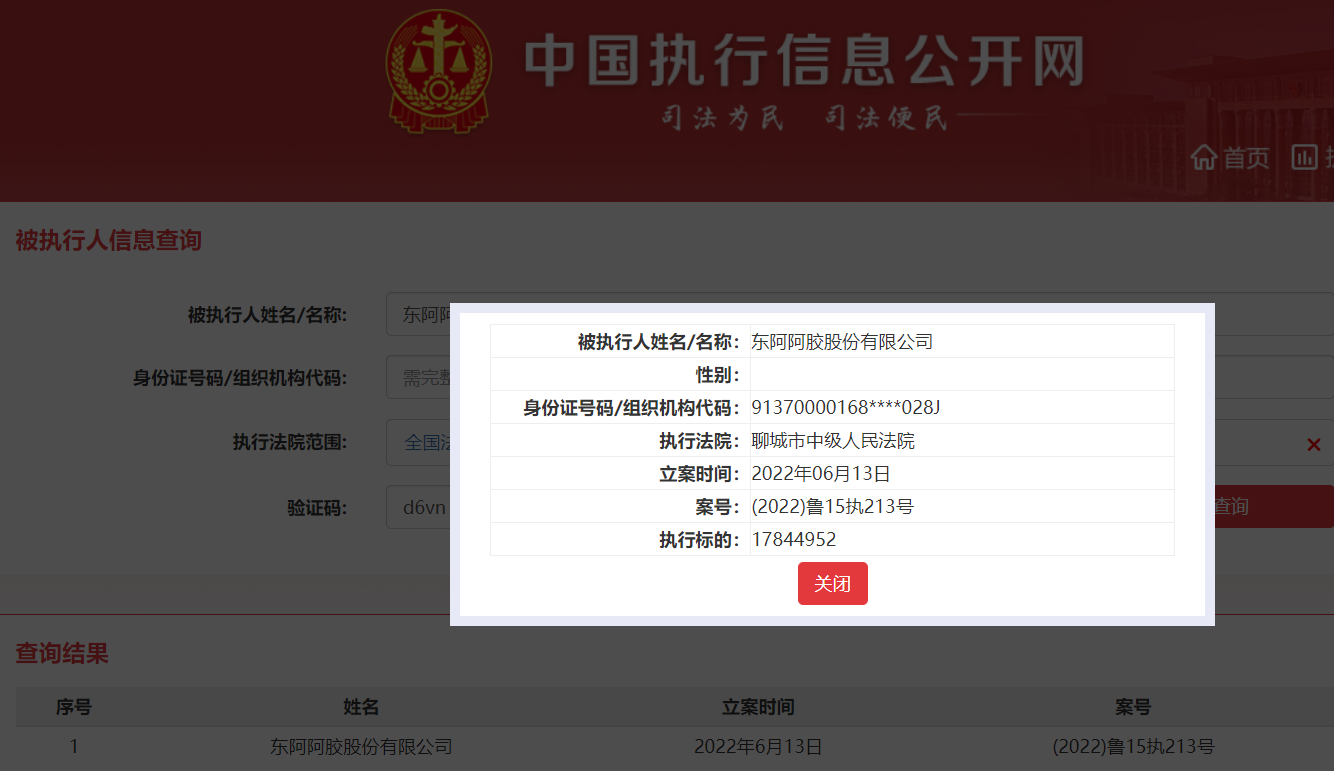Open the bar chart icon right of 首页
This screenshot has height=771, width=1334.
pos(1305,157)
